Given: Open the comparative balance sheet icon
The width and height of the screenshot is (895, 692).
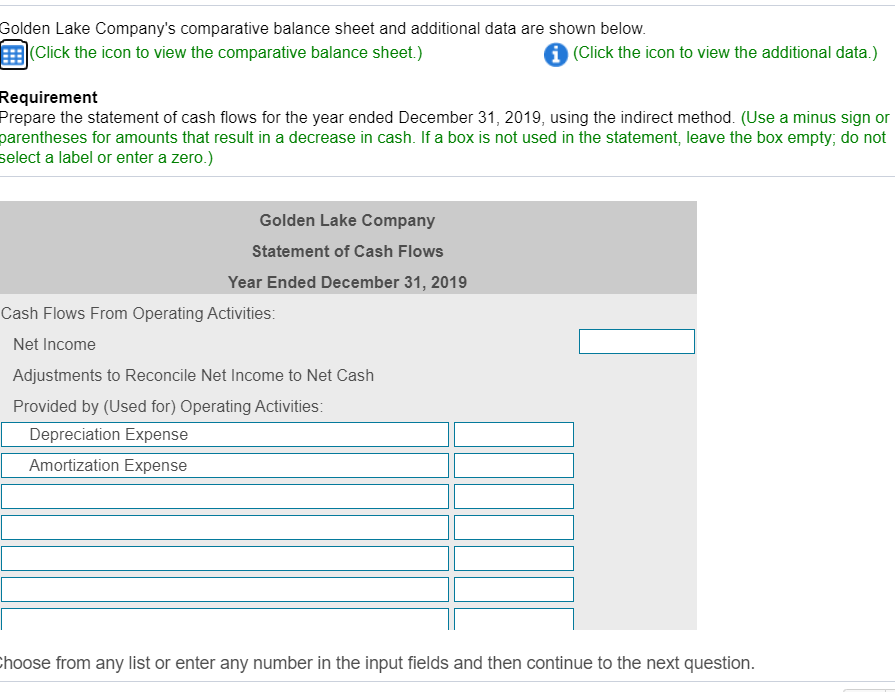Looking at the screenshot, I should point(12,52).
